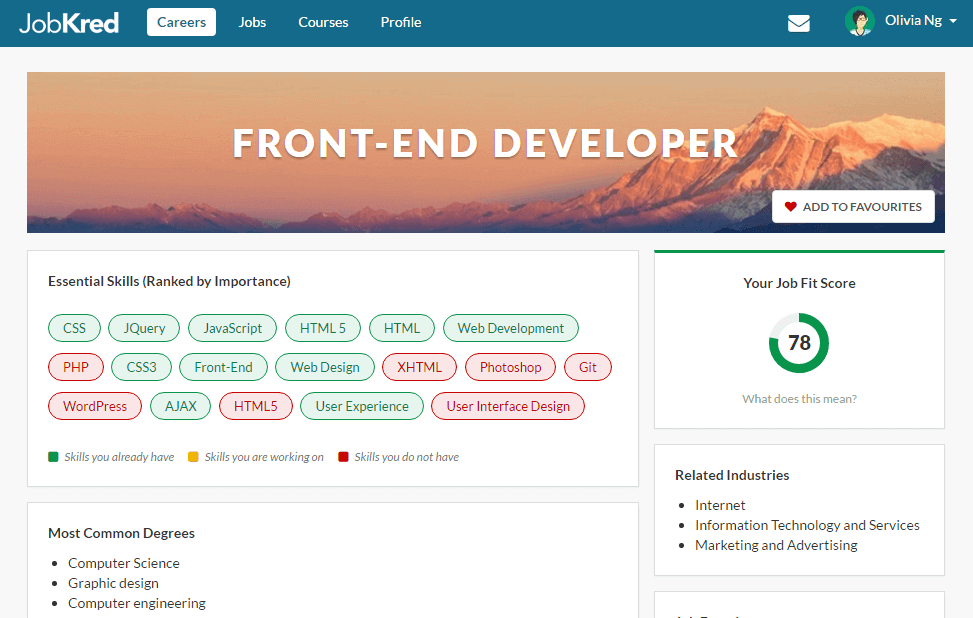
Task: Click the red PHP skill tag
Action: (x=76, y=367)
